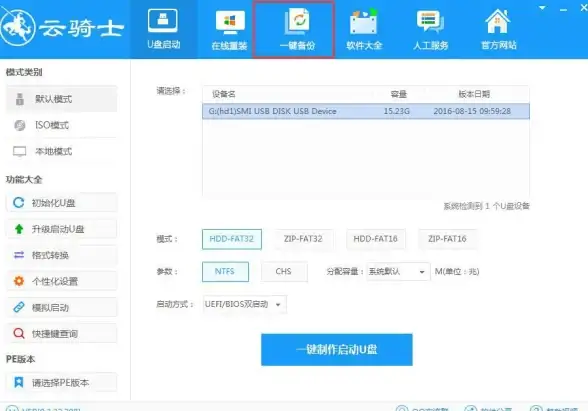Click the 一键制作启动U盘 button
The height and width of the screenshot is (411, 588).
337,350
